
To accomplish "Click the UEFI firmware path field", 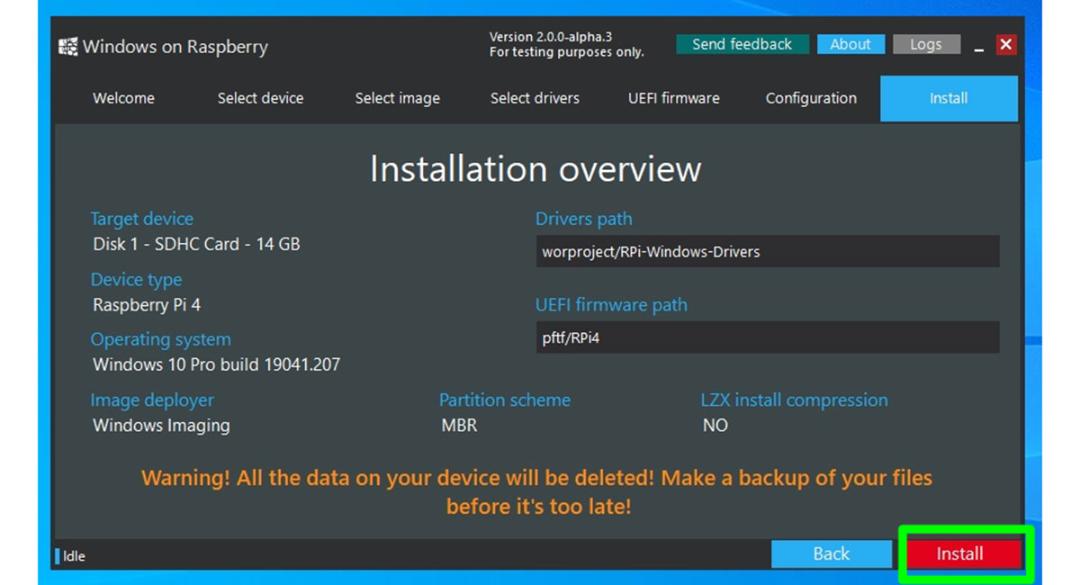I will [x=767, y=338].
